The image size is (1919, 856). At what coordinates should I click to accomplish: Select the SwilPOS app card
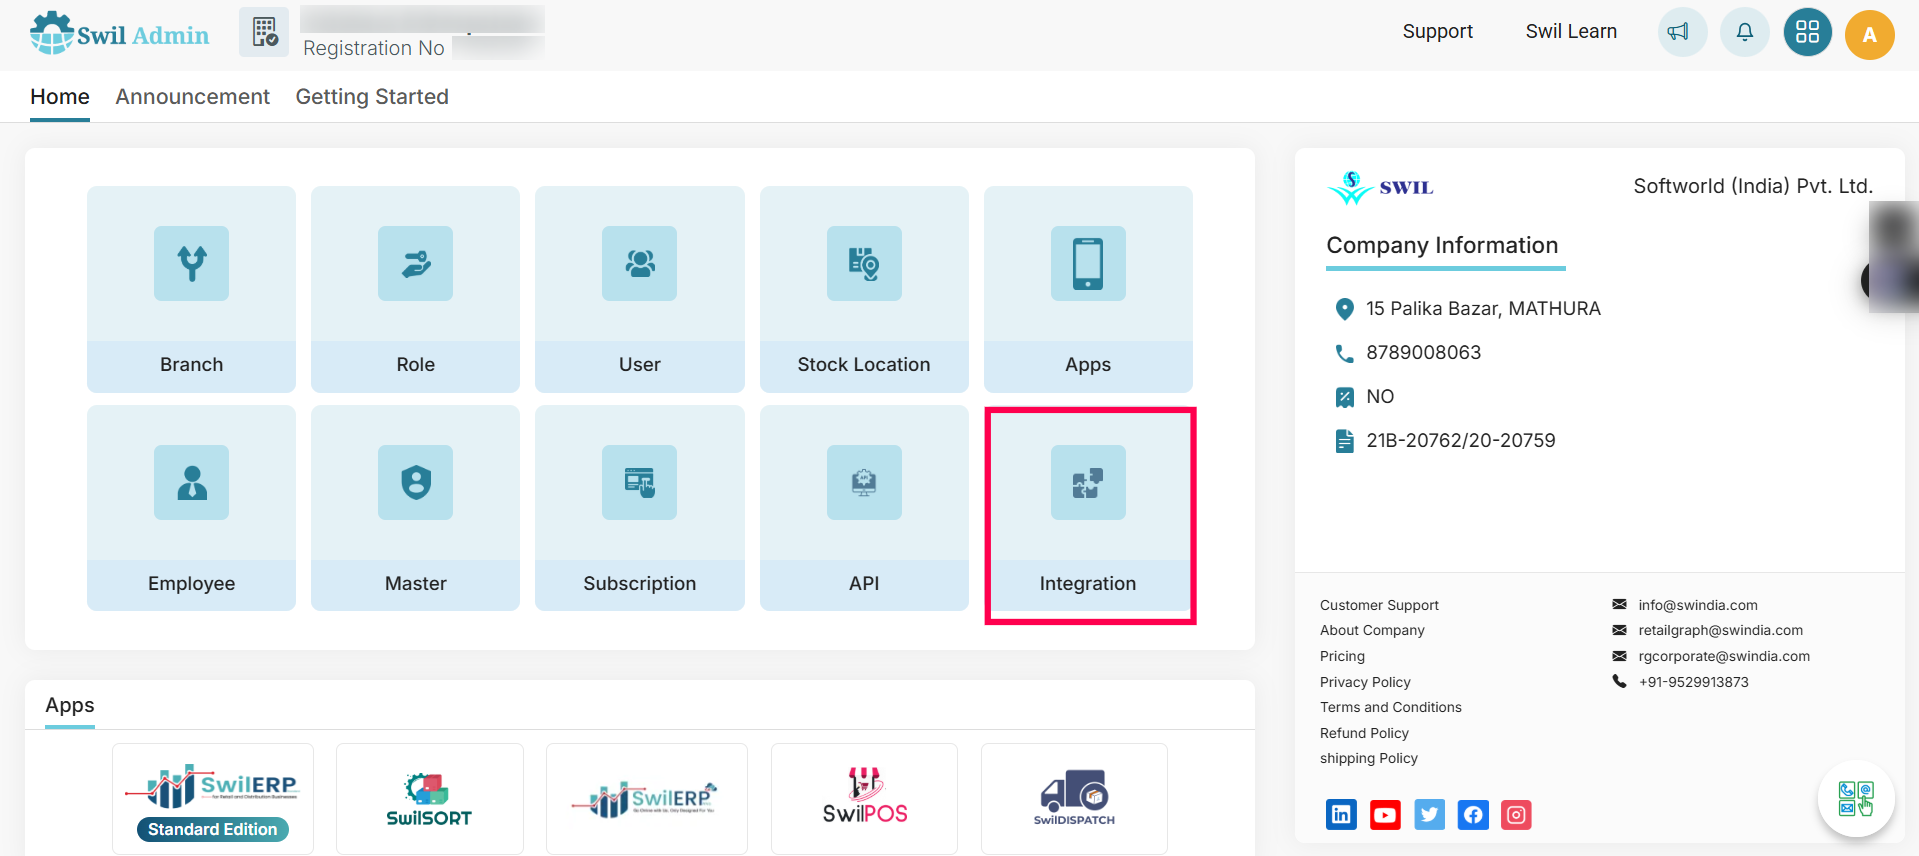(865, 799)
